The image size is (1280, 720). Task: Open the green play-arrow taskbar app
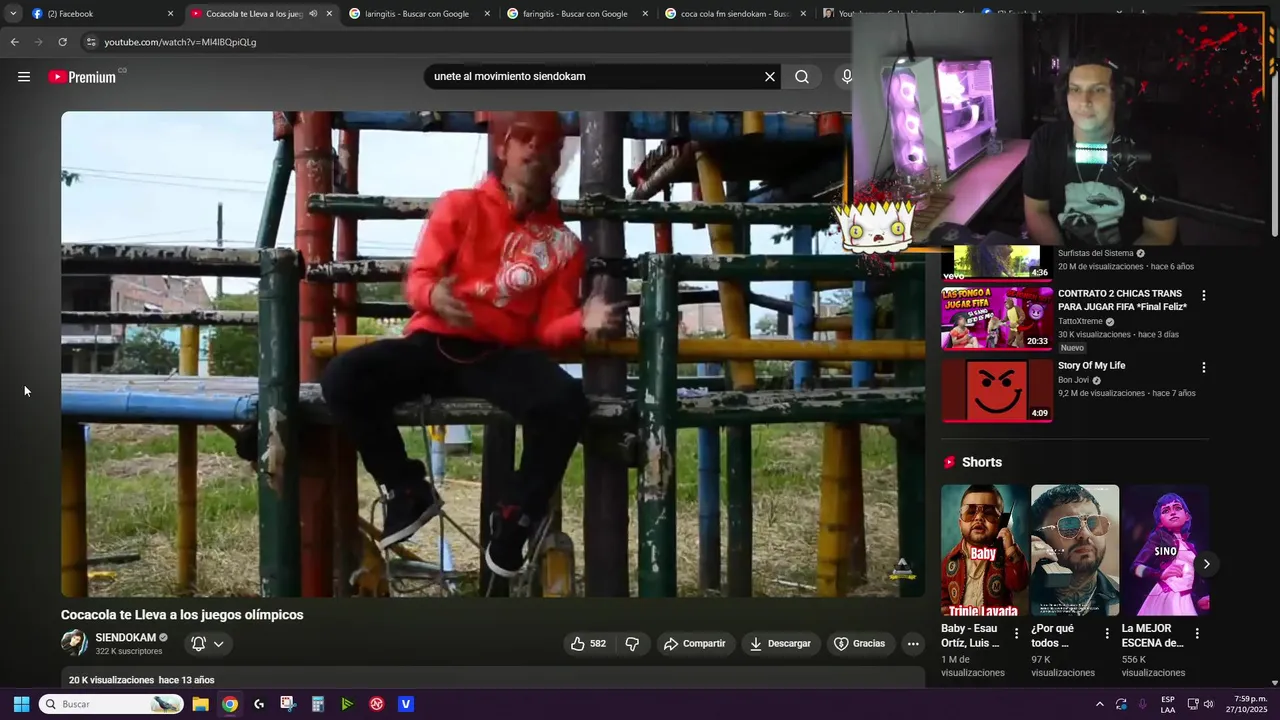pos(347,704)
